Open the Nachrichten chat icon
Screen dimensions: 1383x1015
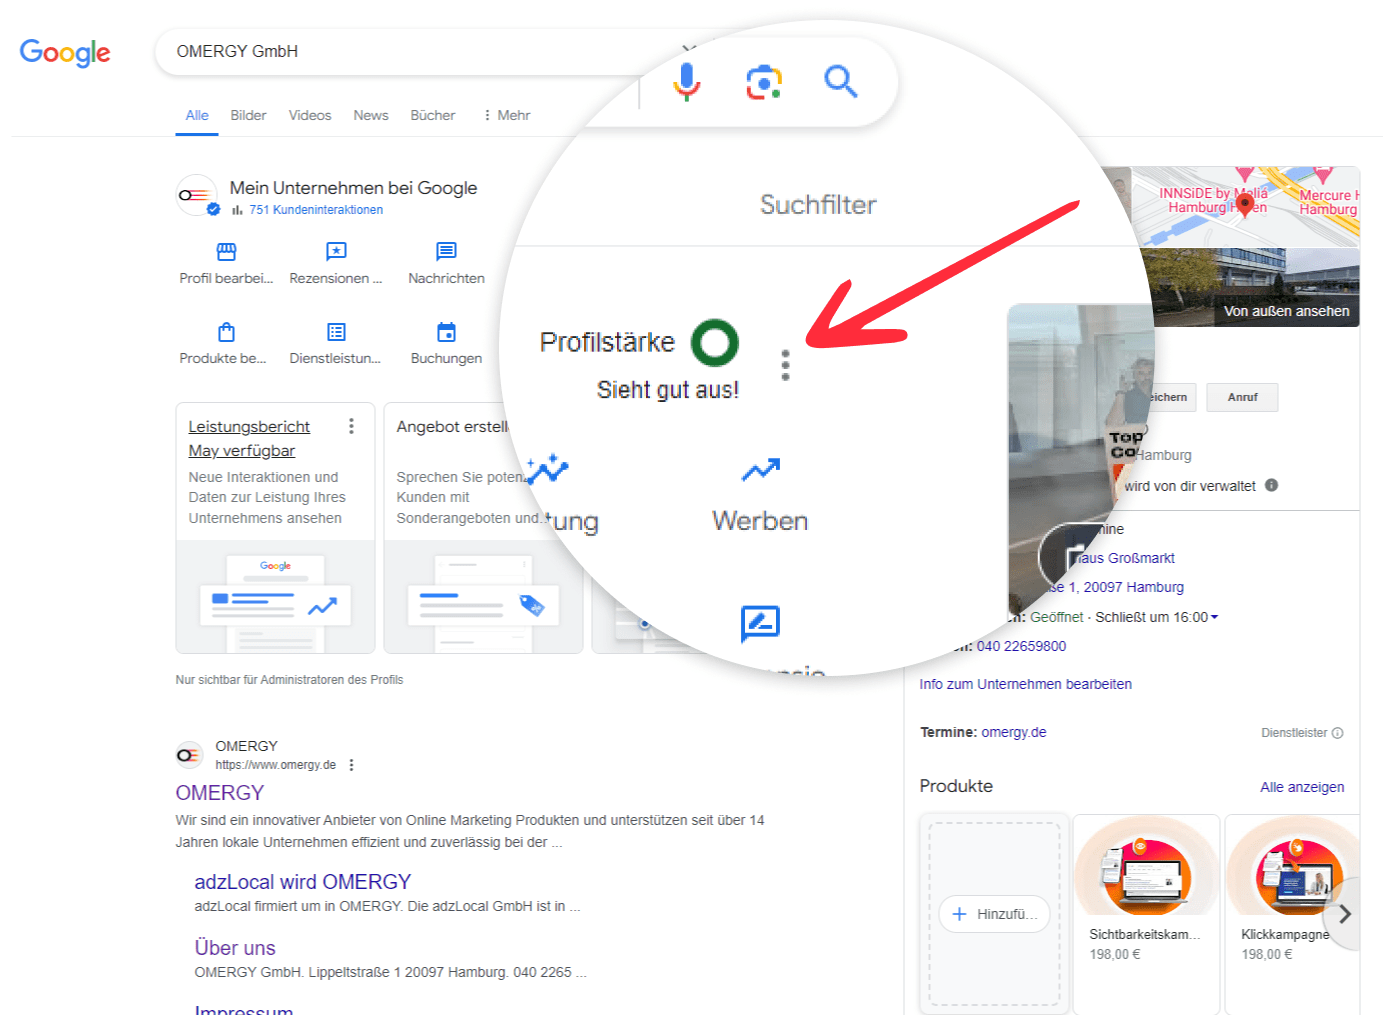click(x=446, y=251)
